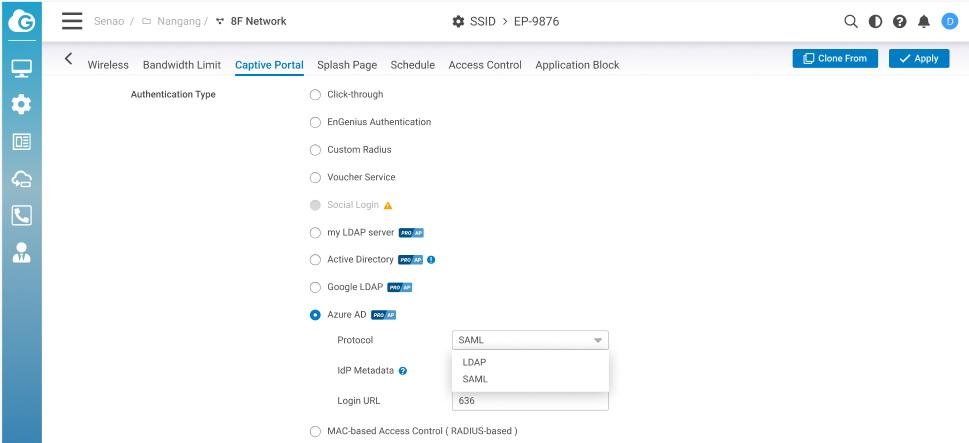The height and width of the screenshot is (443, 969).
Task: Open the gear configure sidebar icon
Action: (x=22, y=104)
